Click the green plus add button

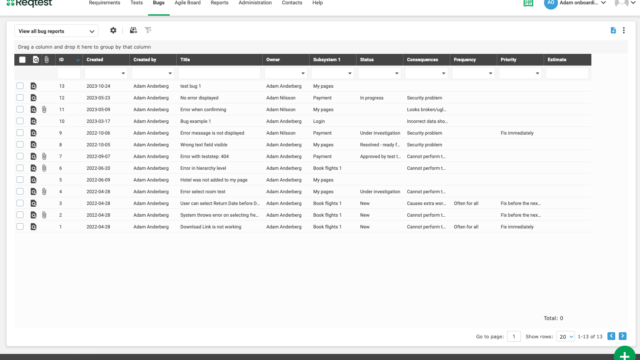pos(624,354)
